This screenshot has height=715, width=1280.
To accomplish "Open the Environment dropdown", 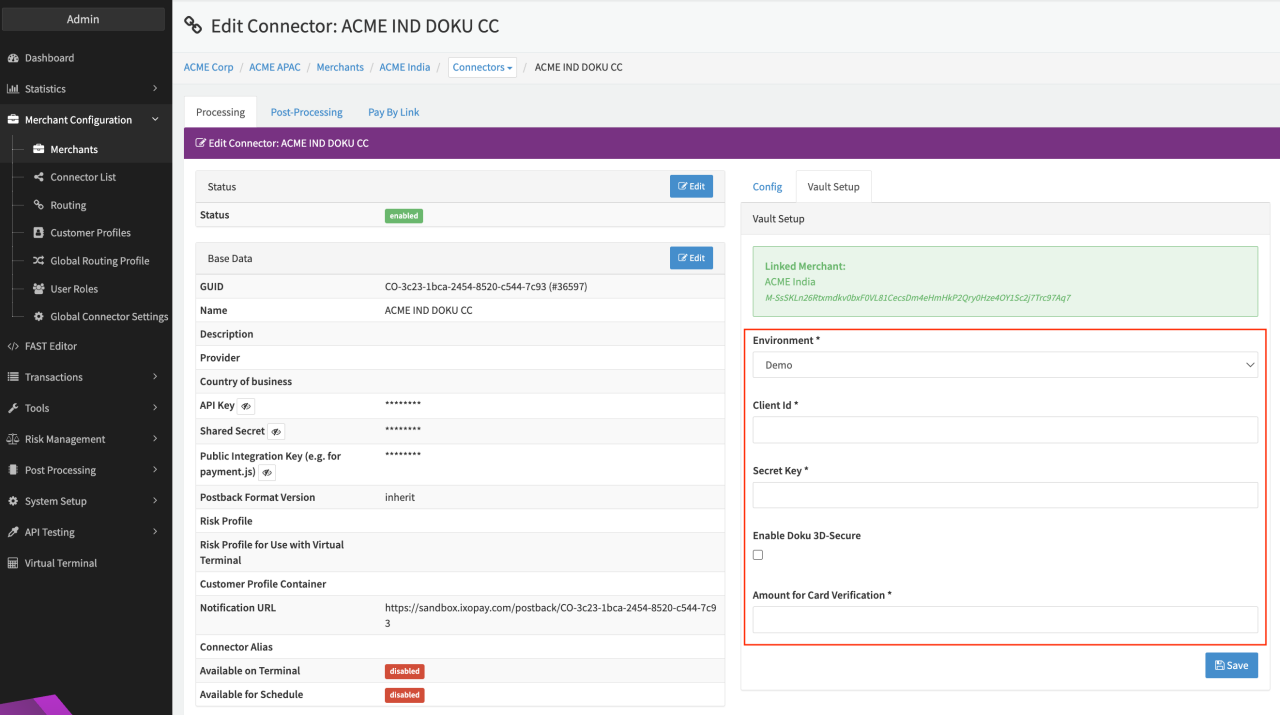I will (1004, 365).
